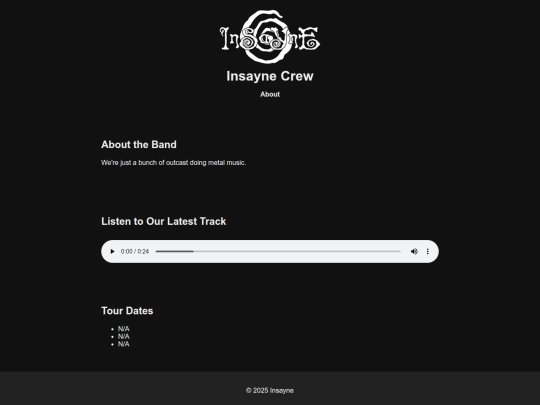
Task: Select the third N/A tour date
Action: (124, 344)
